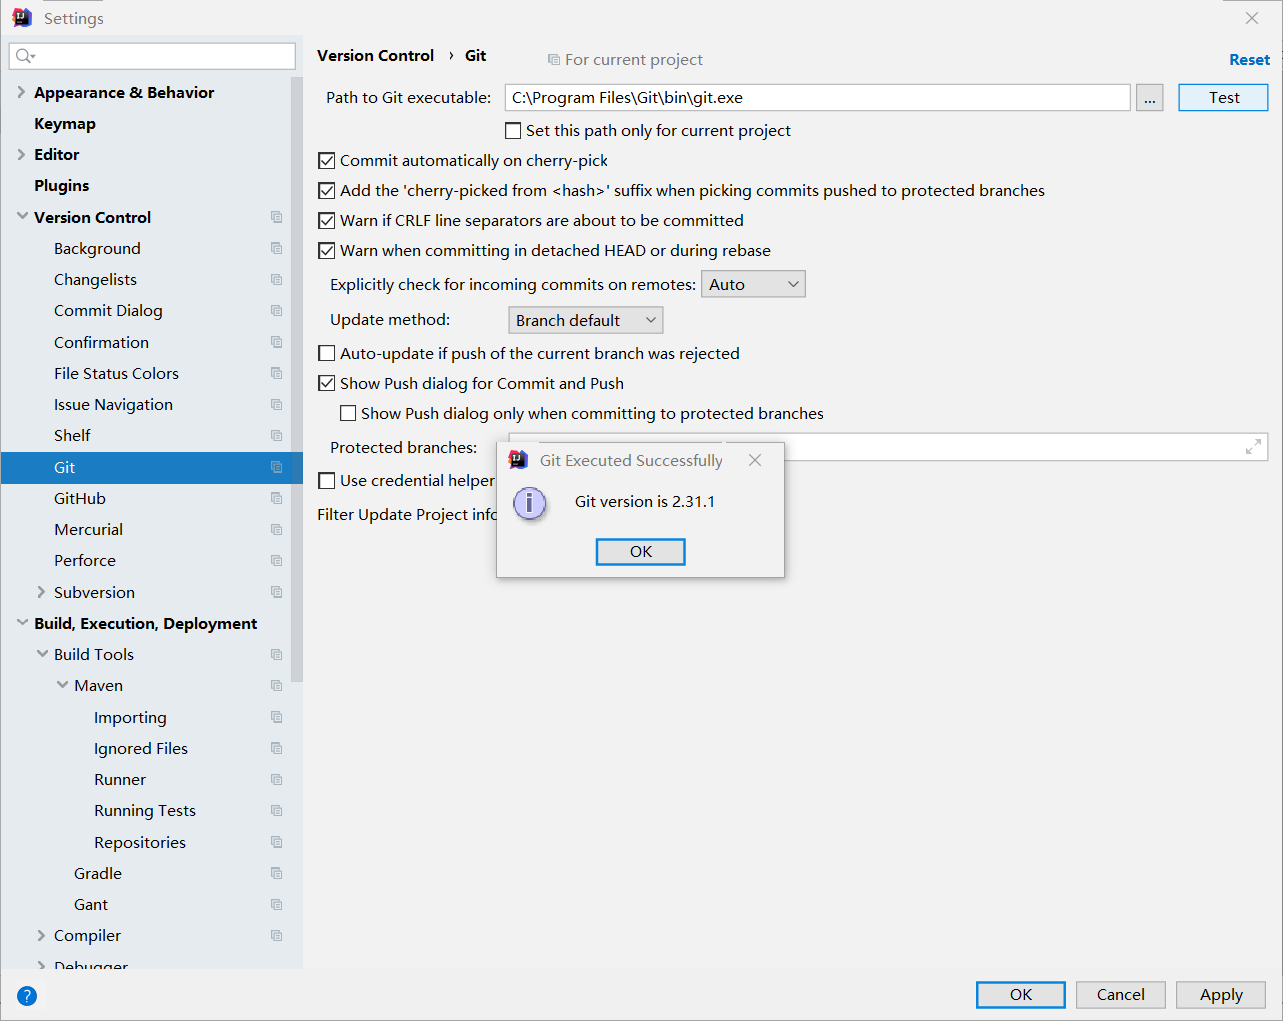Click Version Control in the breadcrumb
Viewport: 1283px width, 1021px height.
375,56
